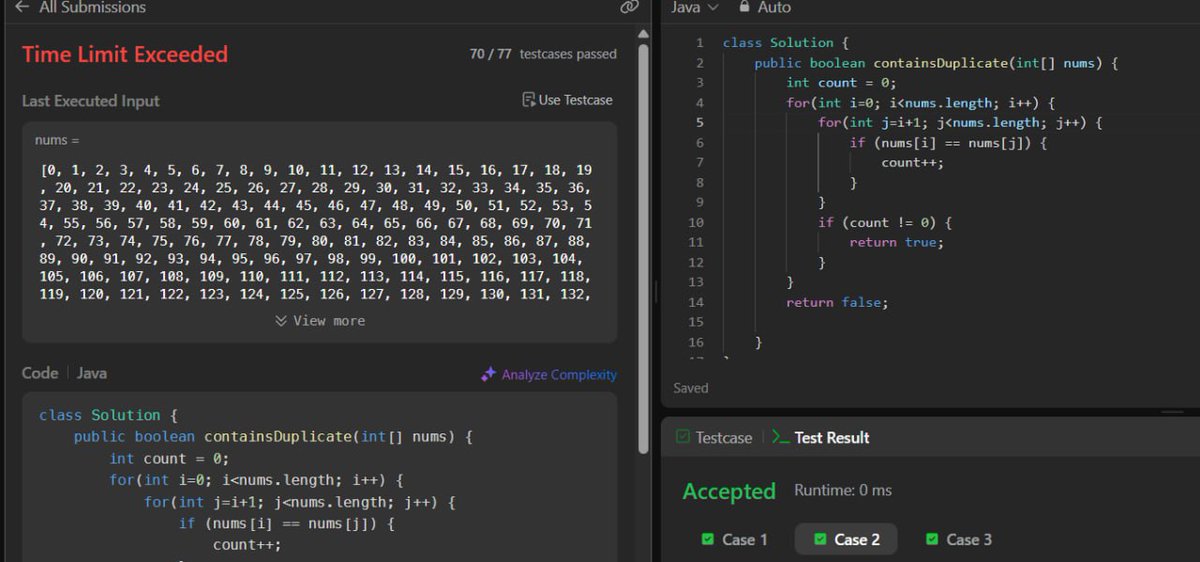
Task: Click the divider handle between the panels
Action: pos(656,290)
